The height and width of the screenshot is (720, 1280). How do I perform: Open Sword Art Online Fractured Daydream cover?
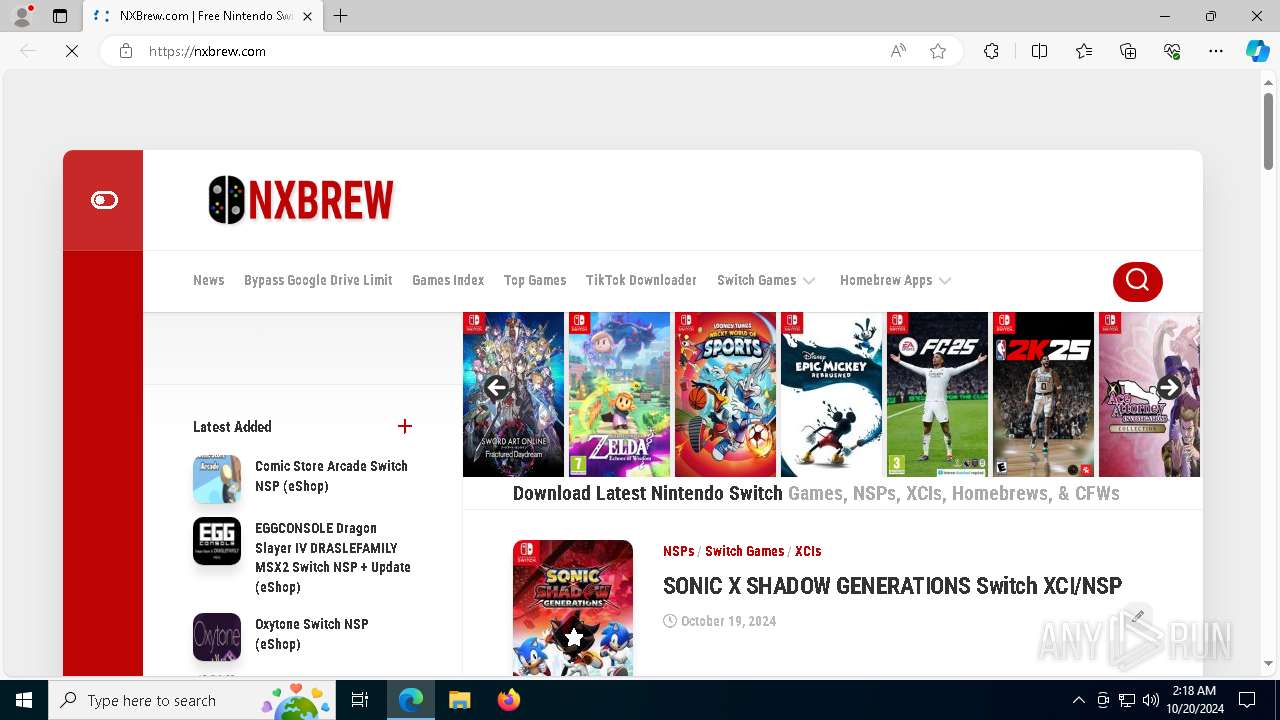pos(513,394)
